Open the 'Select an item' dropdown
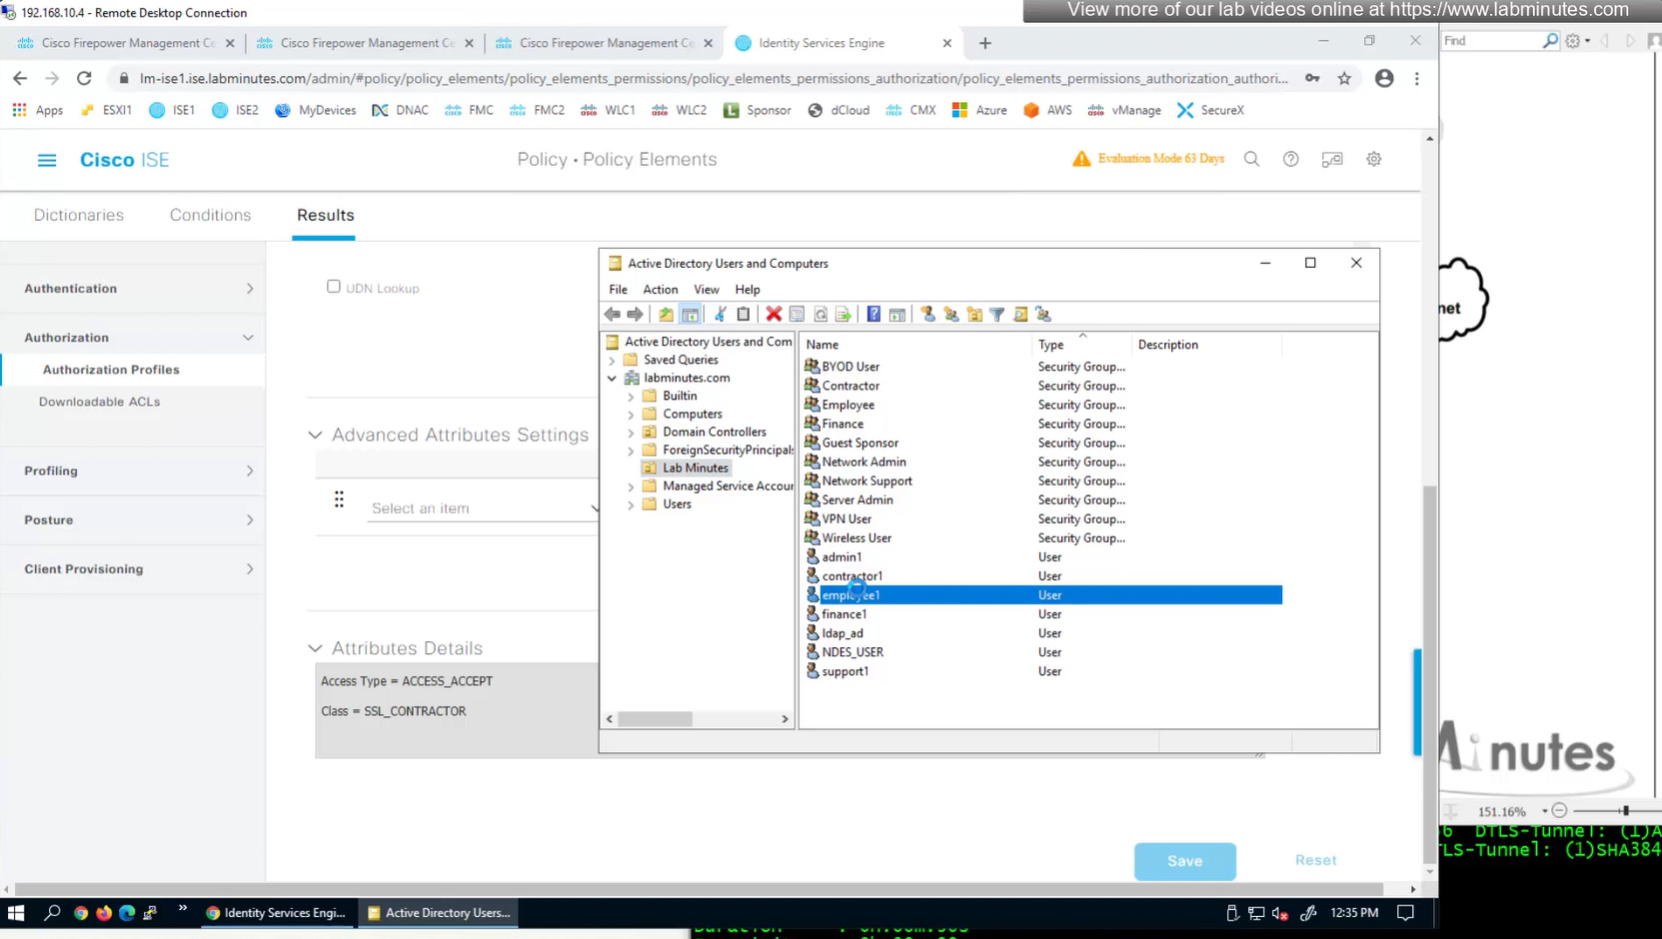 pos(482,508)
